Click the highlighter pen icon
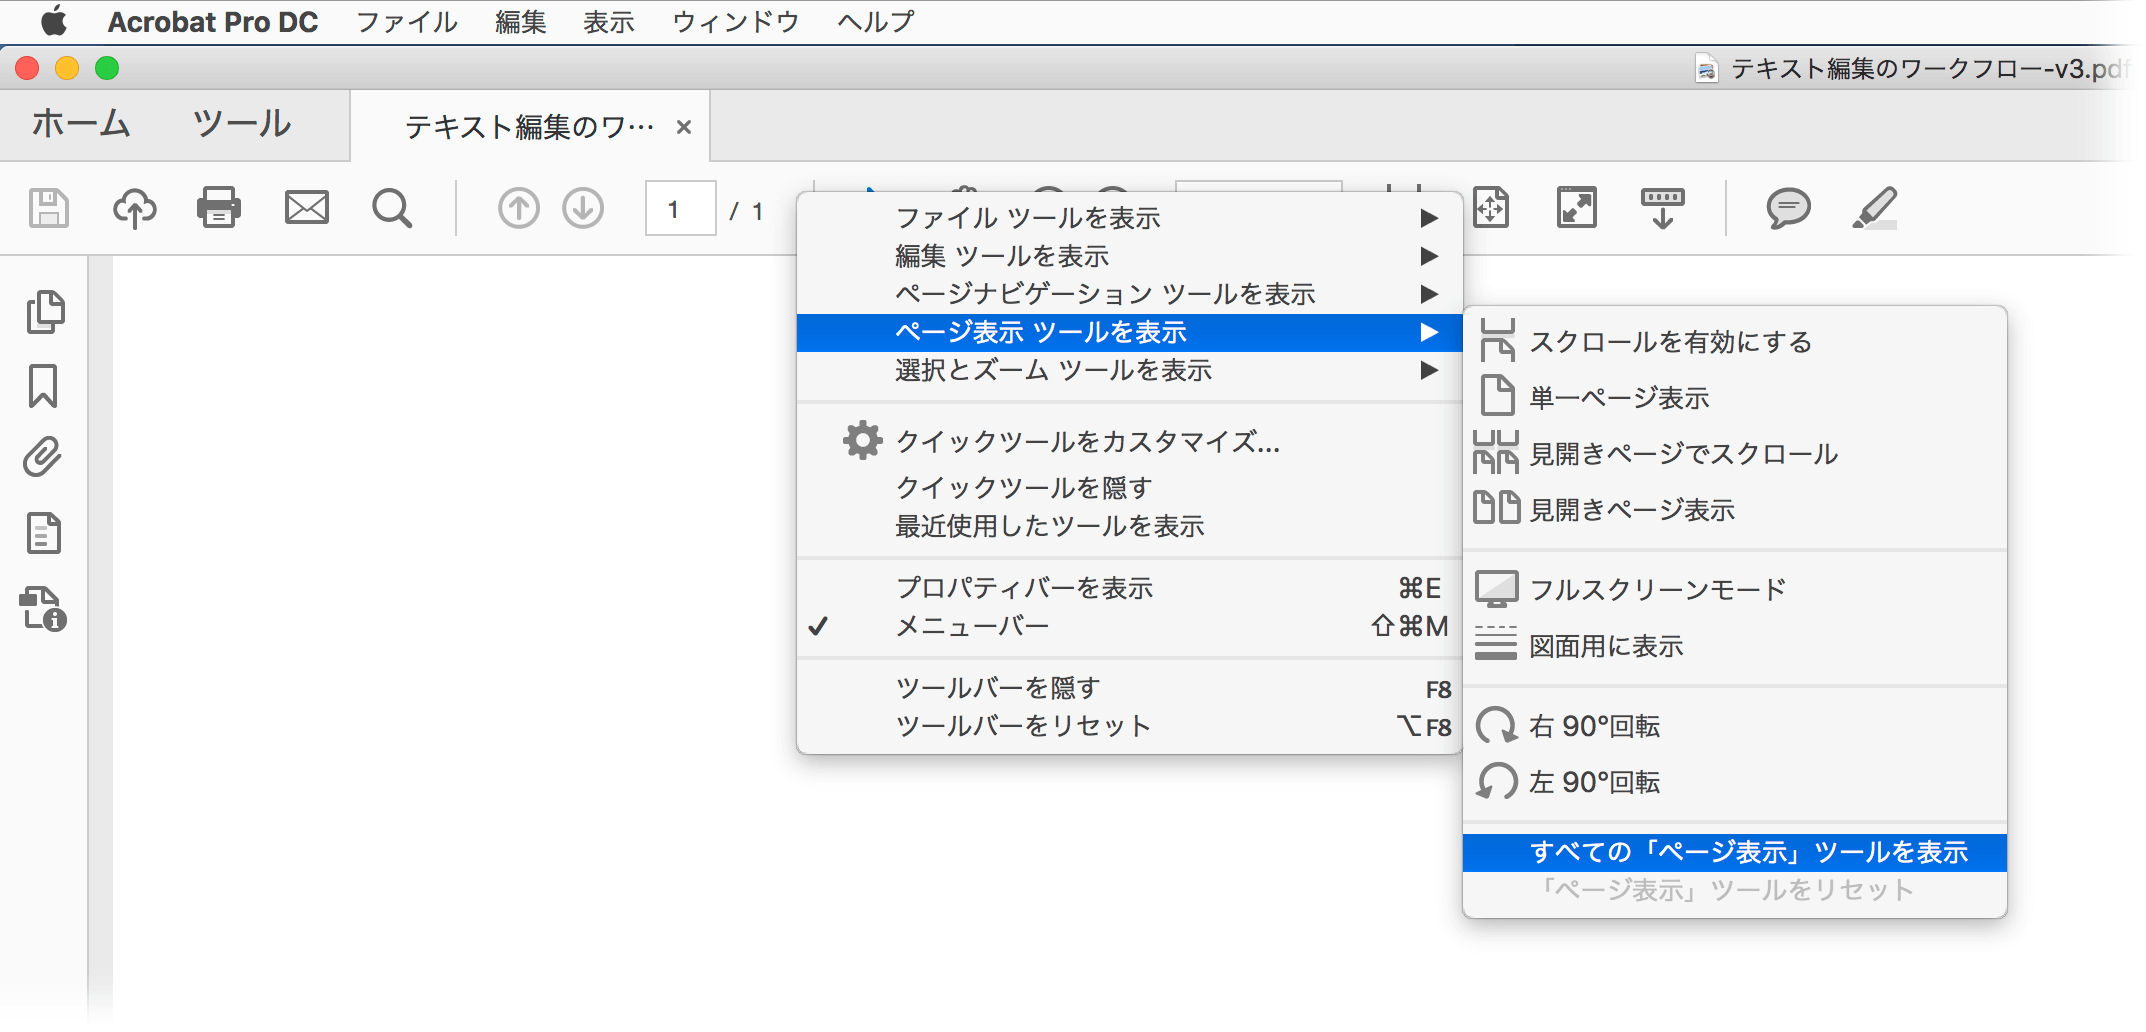Image resolution: width=2146 pixels, height=1032 pixels. [1875, 208]
